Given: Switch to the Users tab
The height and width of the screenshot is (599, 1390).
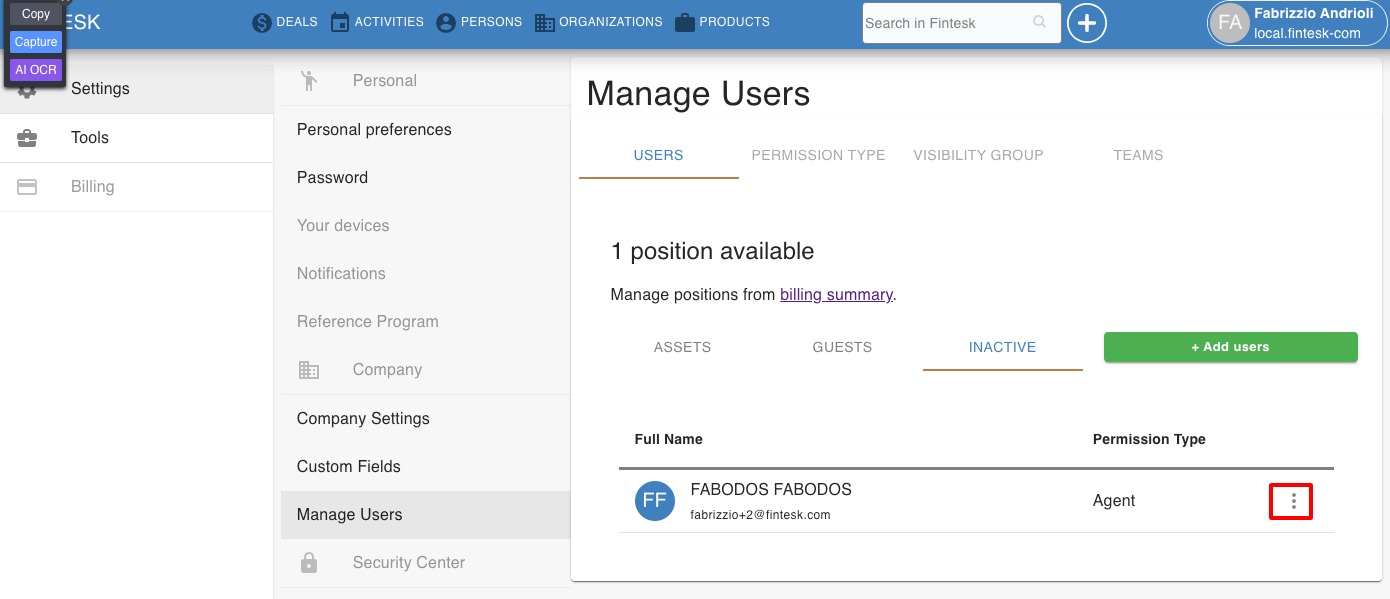Looking at the screenshot, I should (659, 155).
